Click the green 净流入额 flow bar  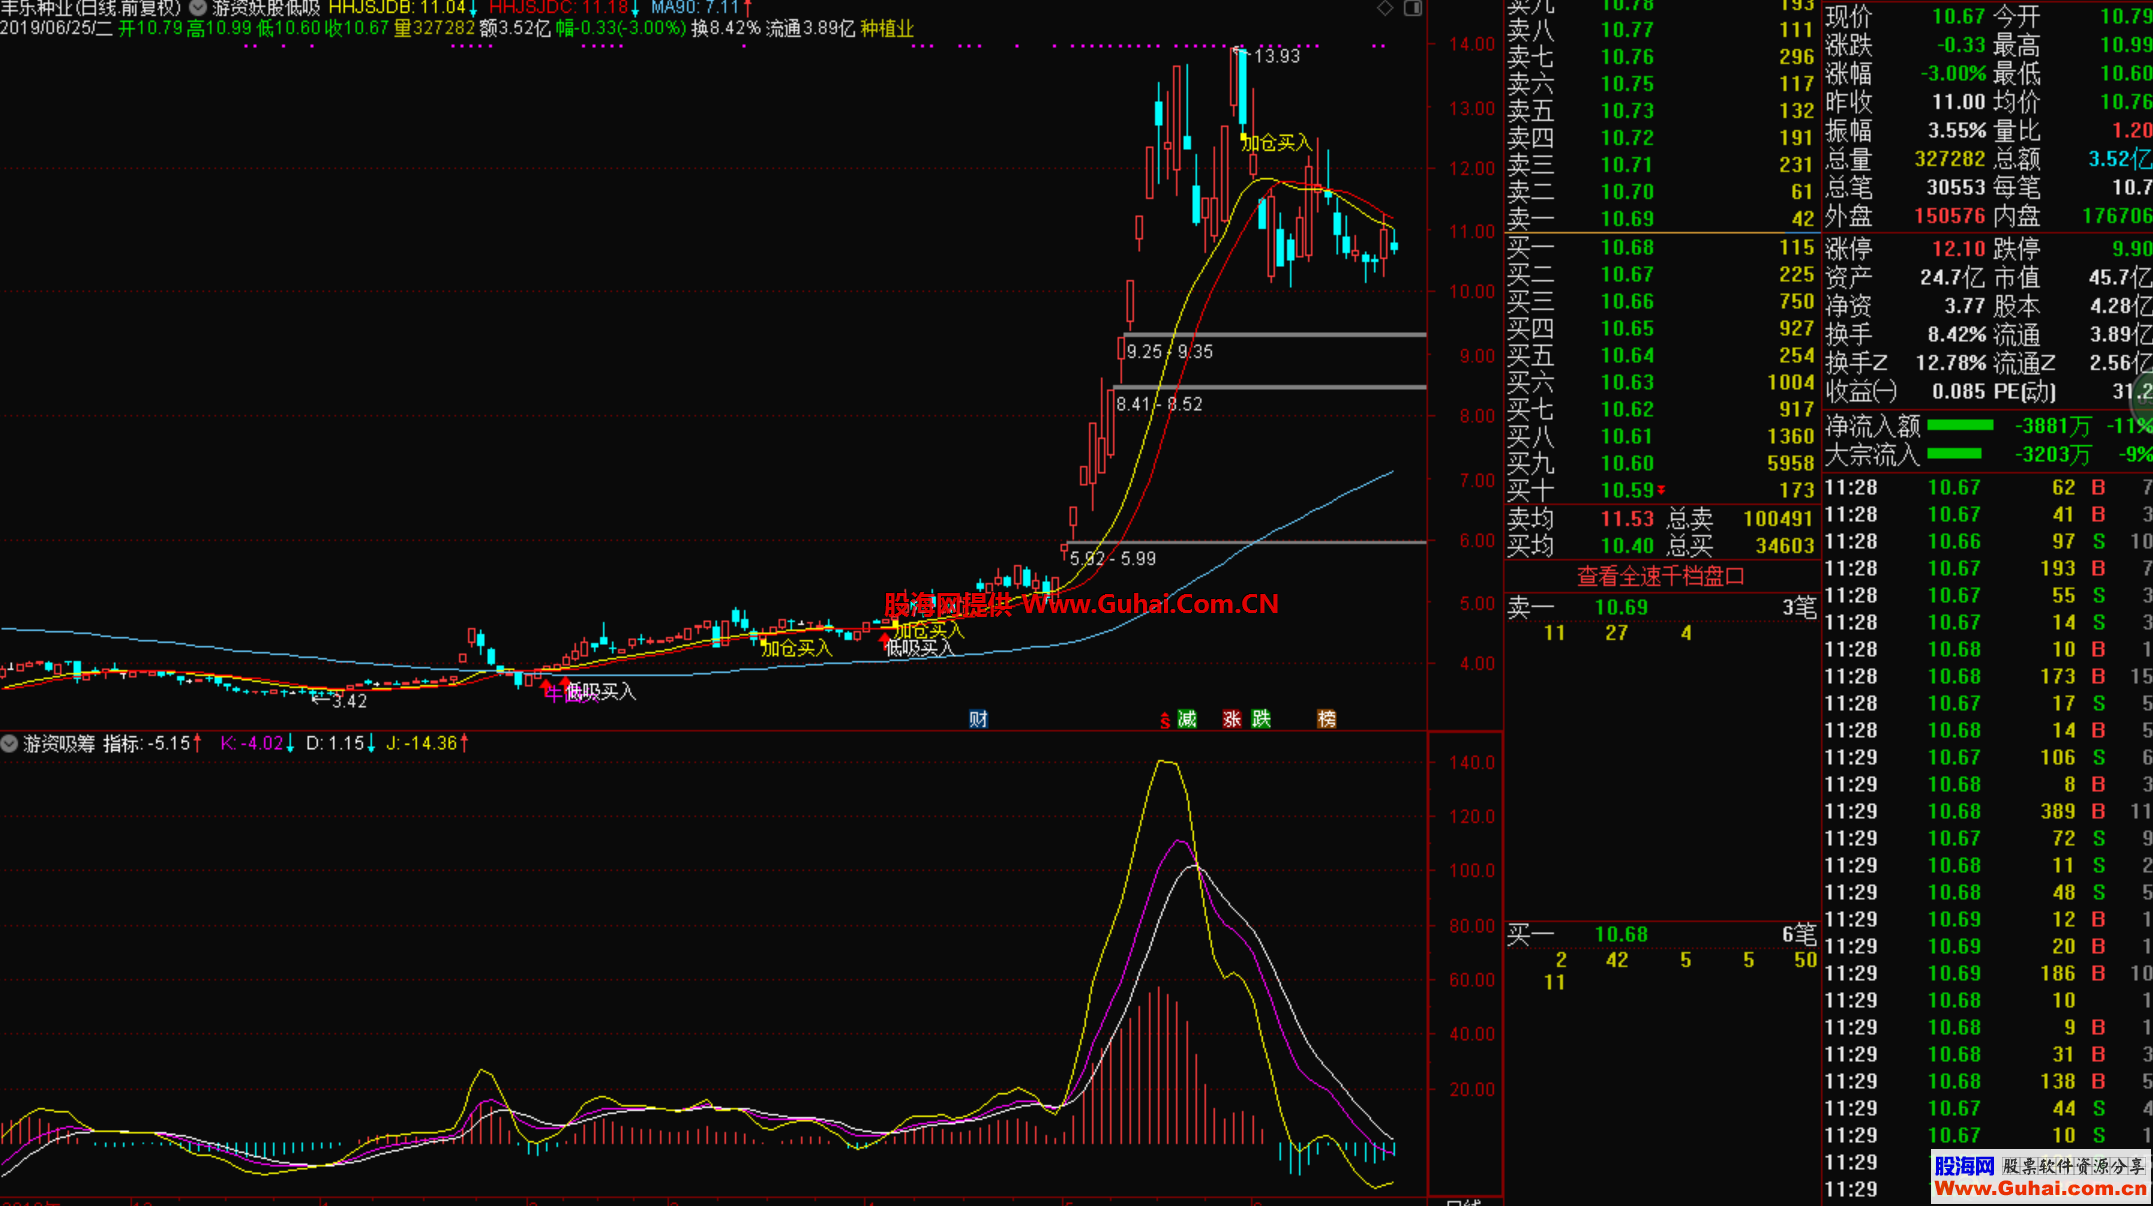(x=1960, y=426)
